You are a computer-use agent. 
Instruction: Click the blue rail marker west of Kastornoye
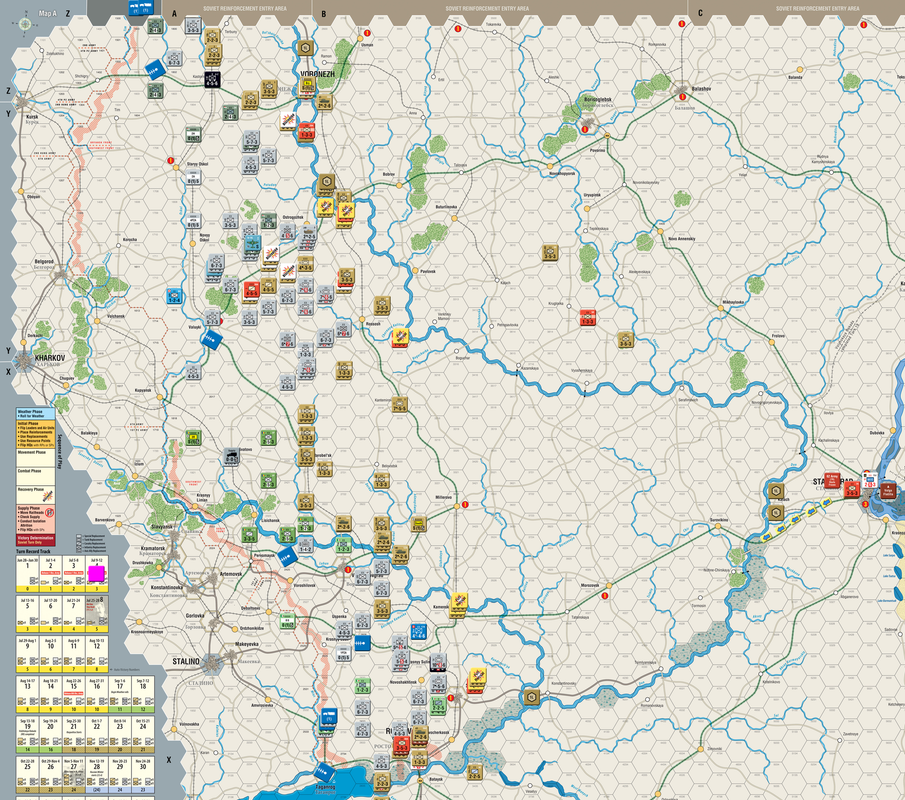click(155, 70)
